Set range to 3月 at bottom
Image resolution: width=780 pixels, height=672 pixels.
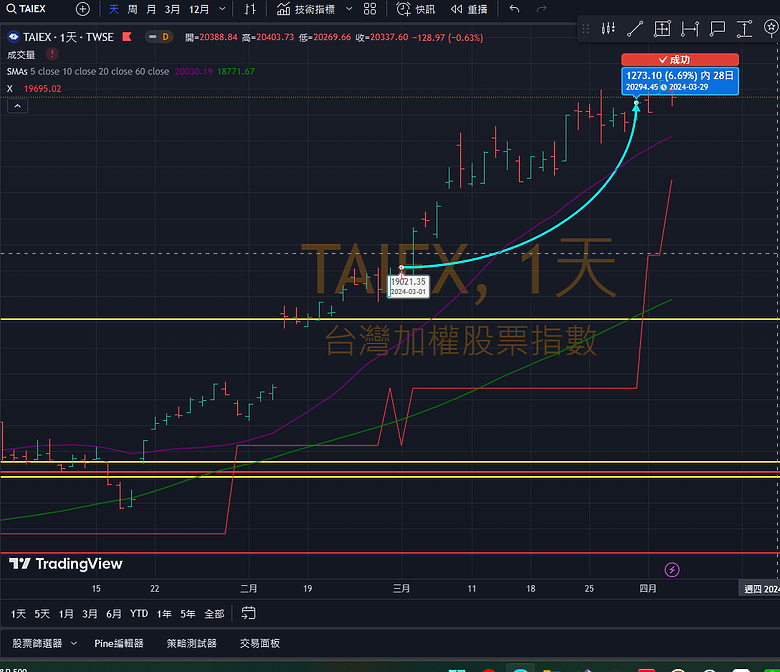pos(90,614)
